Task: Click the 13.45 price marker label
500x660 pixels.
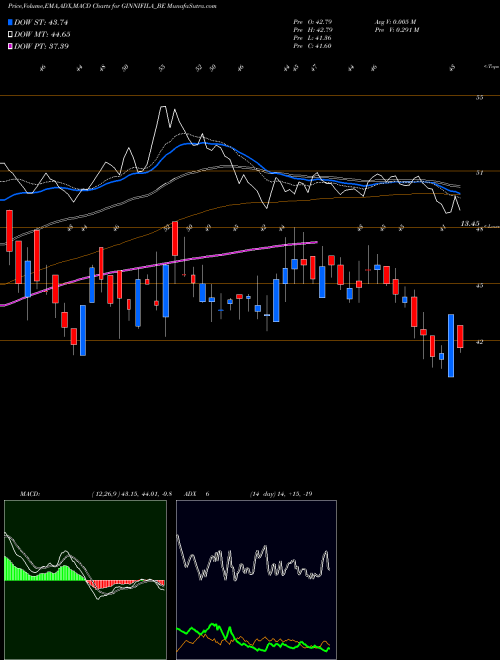Action: click(x=470, y=224)
